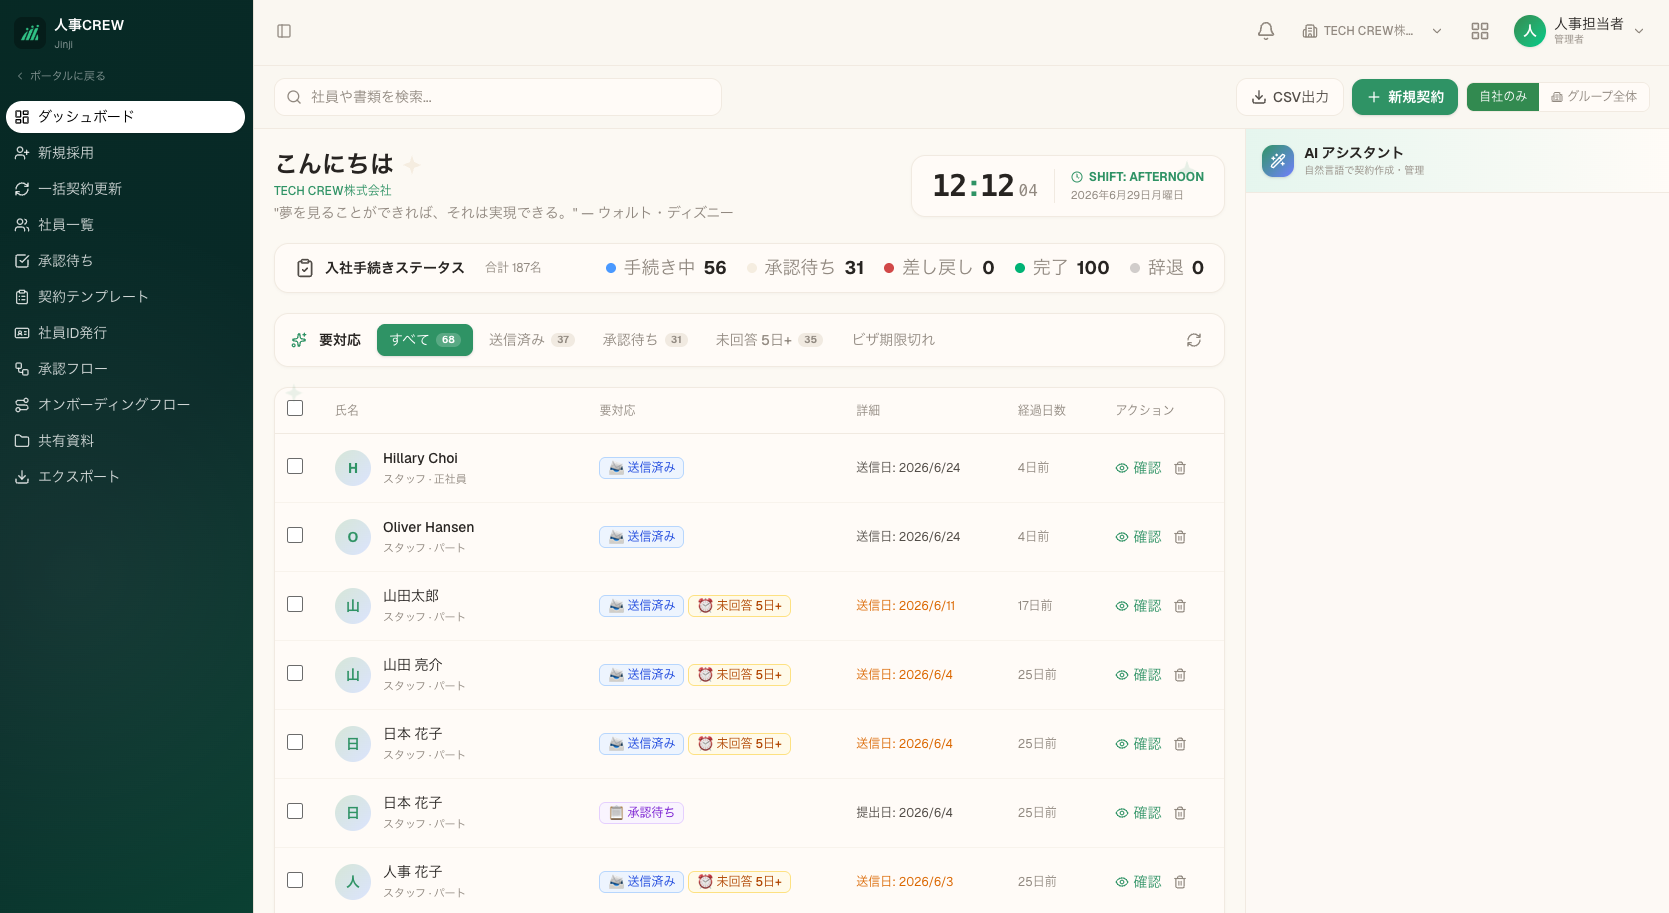The height and width of the screenshot is (913, 1669).
Task: Click 未回答 5日+ badge for 山田太郎
Action: click(740, 606)
